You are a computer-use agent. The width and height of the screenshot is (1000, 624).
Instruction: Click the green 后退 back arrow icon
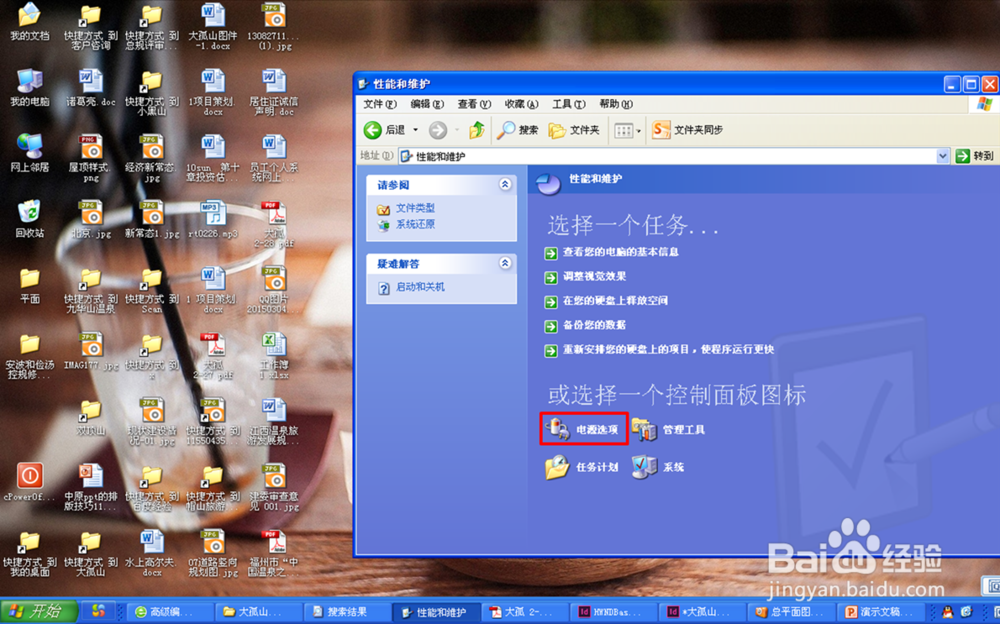(x=372, y=130)
